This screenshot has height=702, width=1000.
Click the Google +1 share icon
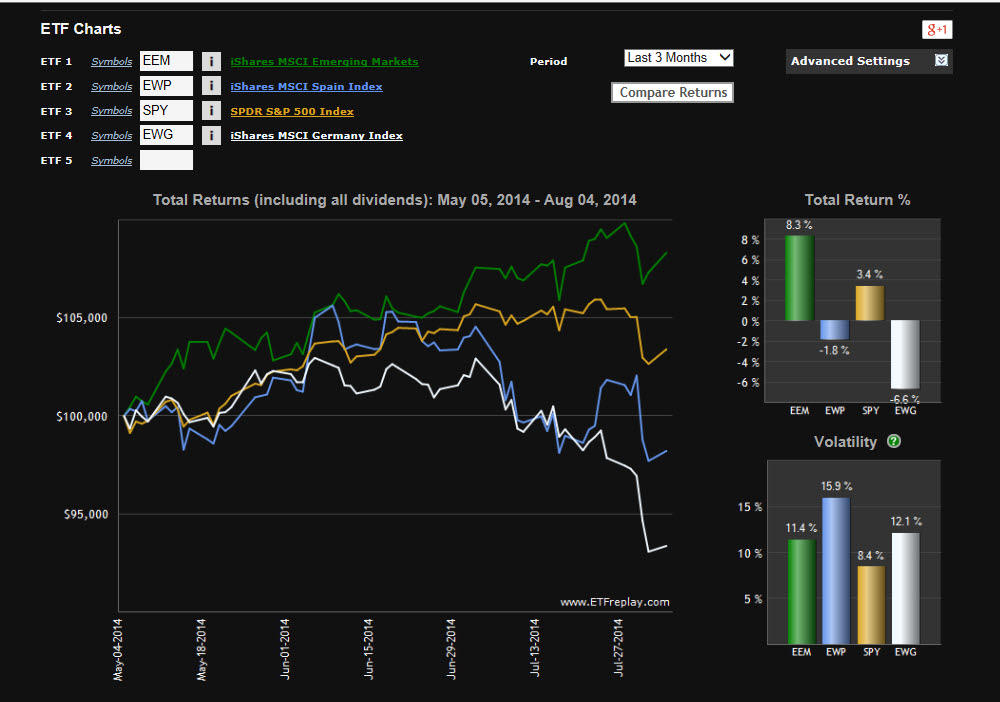point(936,30)
